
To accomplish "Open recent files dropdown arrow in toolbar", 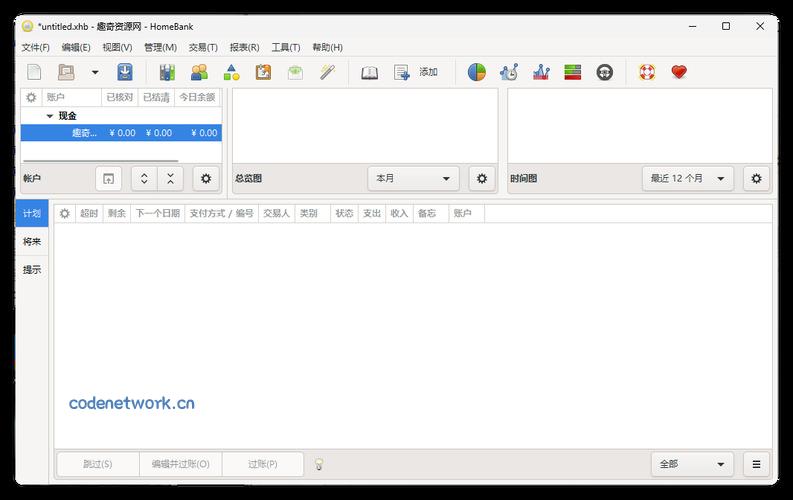I will 95,72.
